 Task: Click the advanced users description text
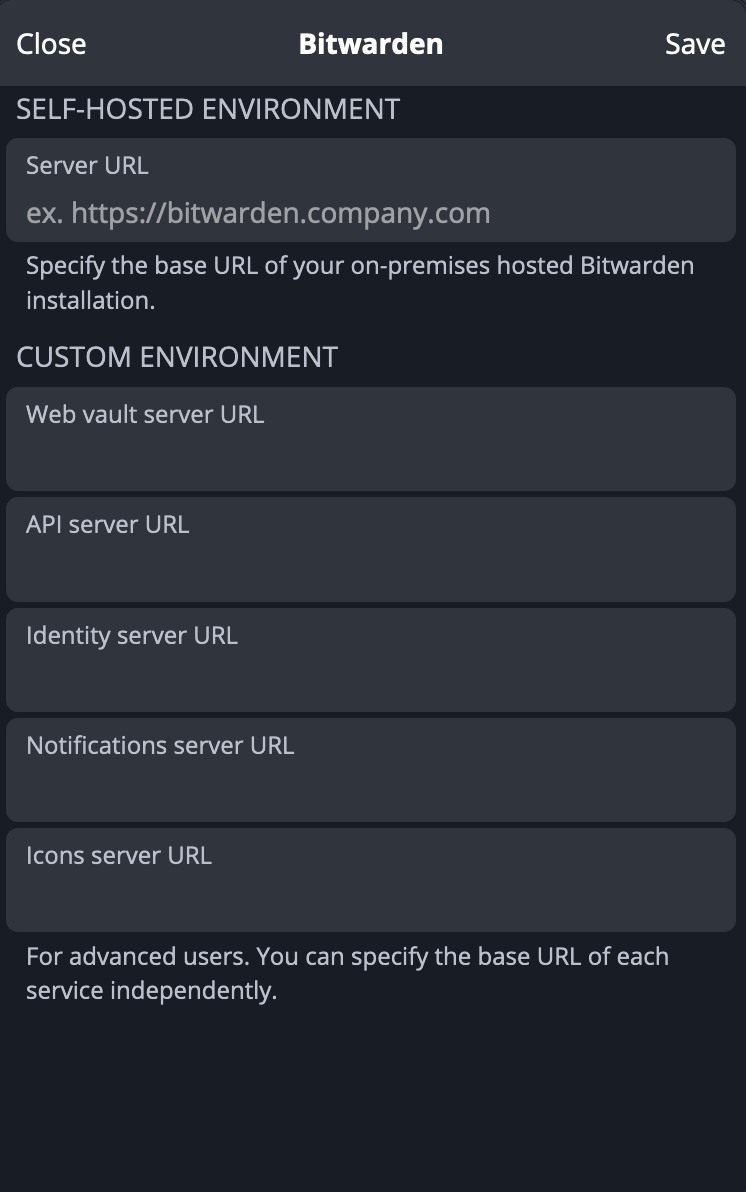pyautogui.click(x=347, y=973)
